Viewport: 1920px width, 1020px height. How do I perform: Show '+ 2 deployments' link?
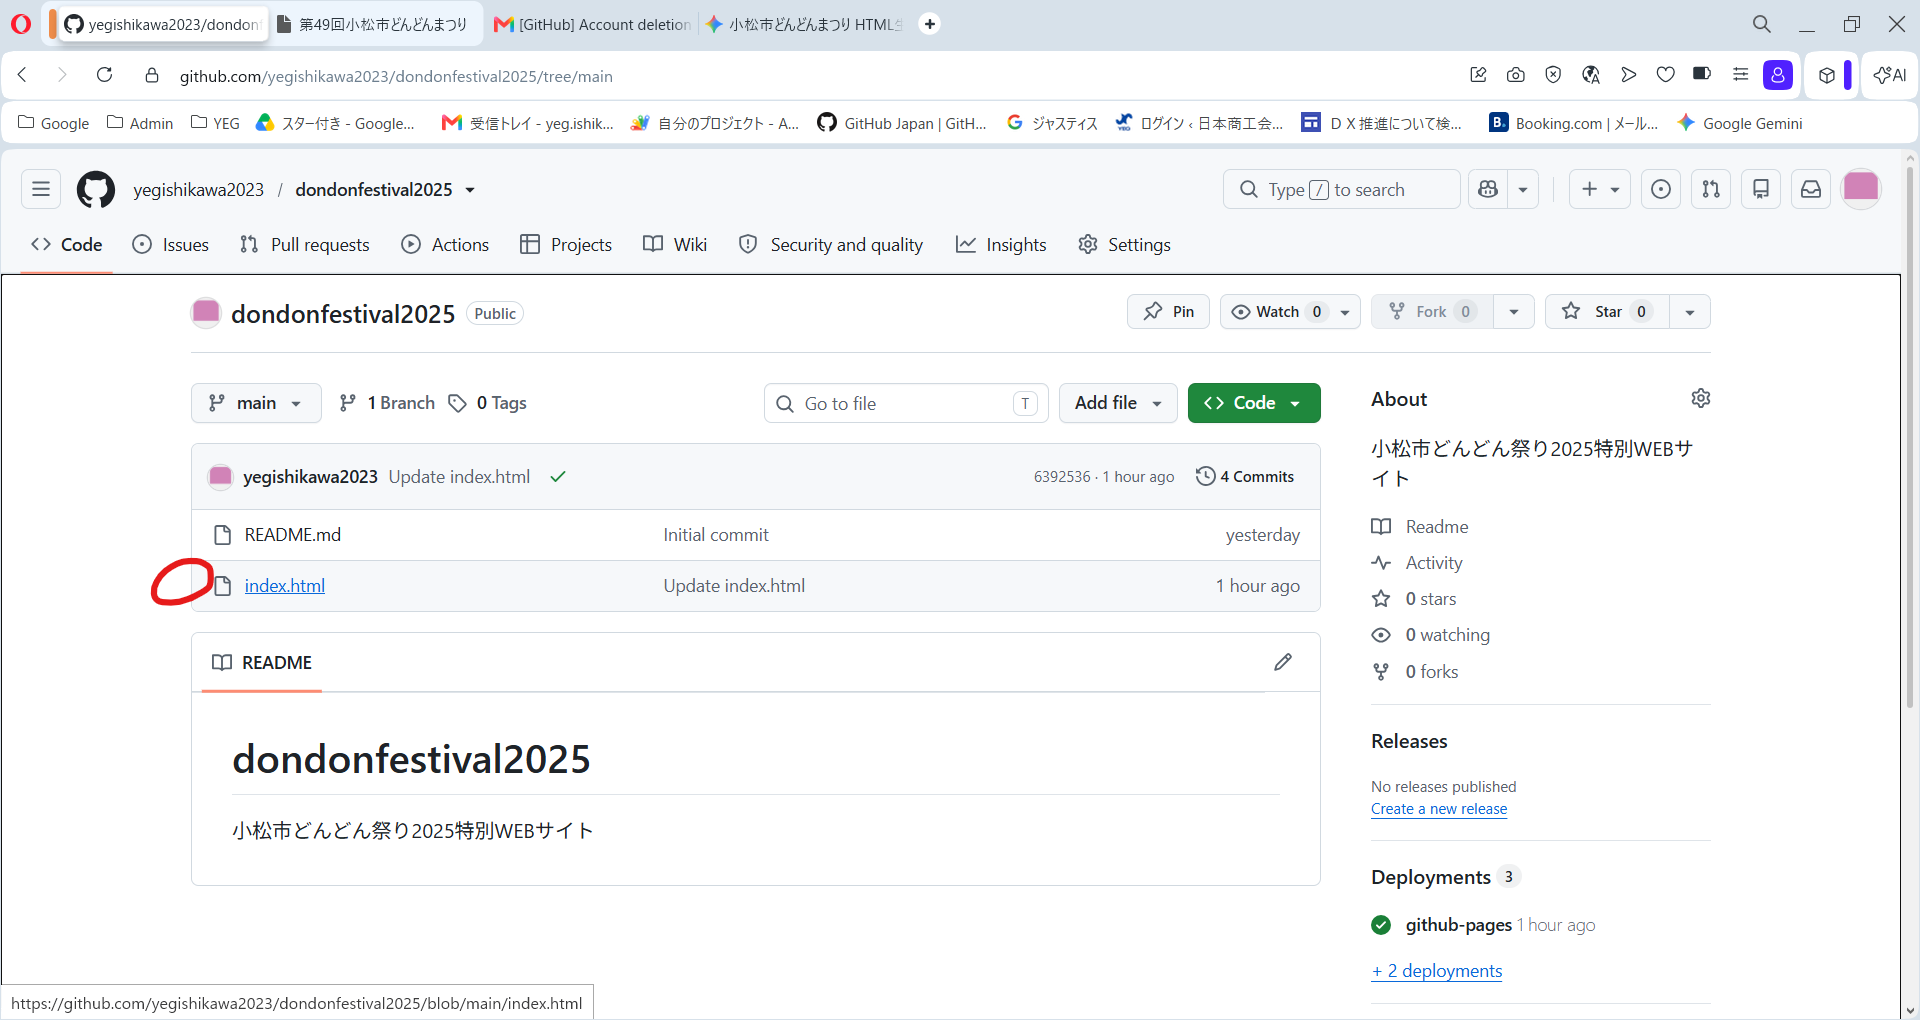[x=1437, y=971]
